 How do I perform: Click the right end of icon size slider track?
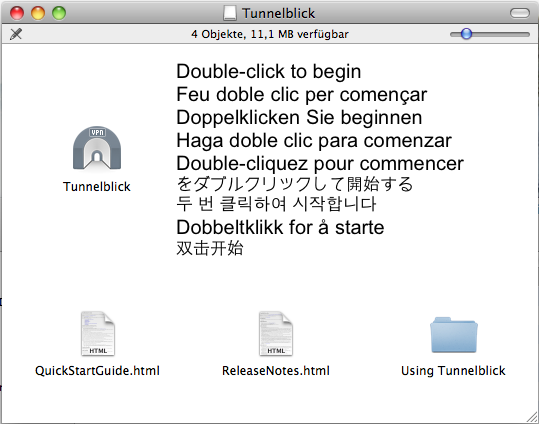526,34
